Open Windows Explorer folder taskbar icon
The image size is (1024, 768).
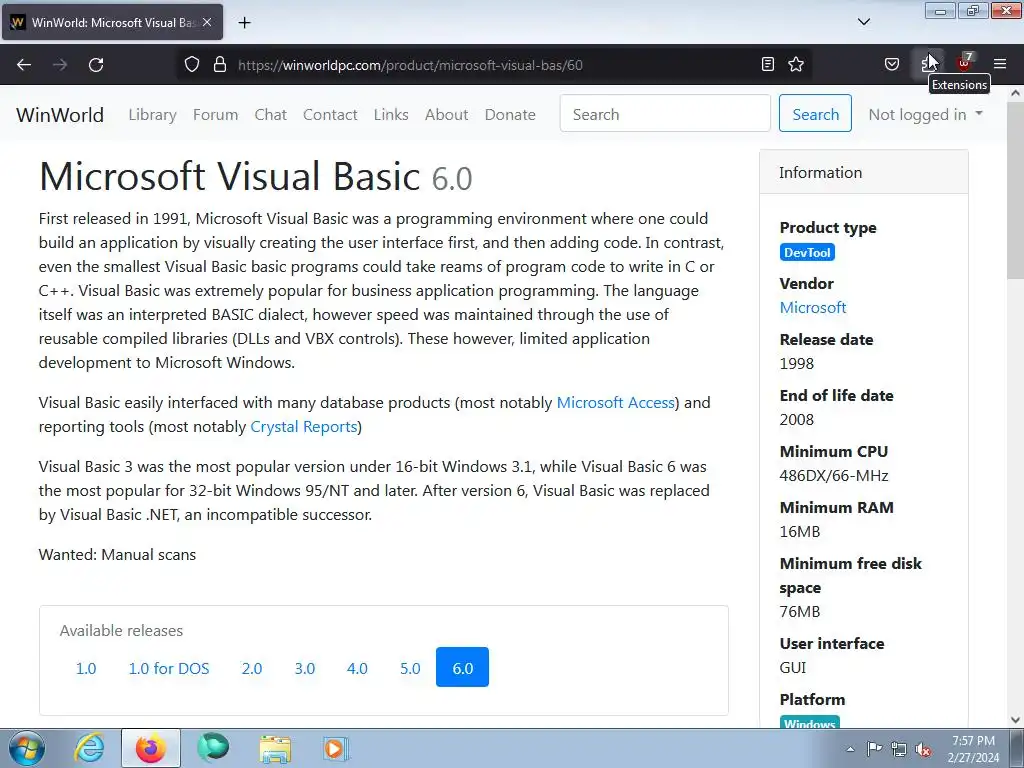pos(275,748)
